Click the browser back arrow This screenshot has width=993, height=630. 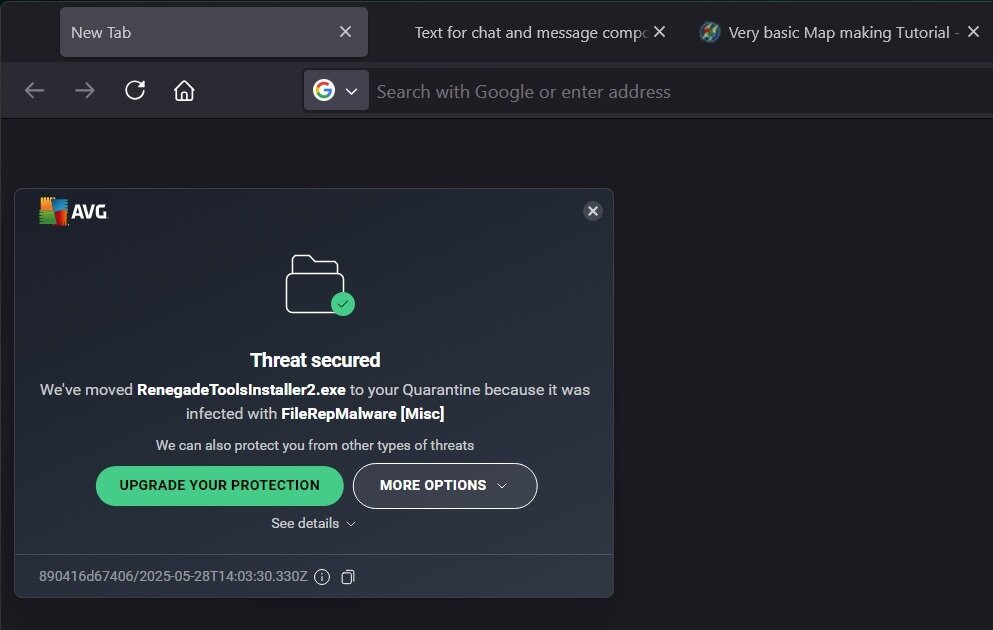[35, 91]
